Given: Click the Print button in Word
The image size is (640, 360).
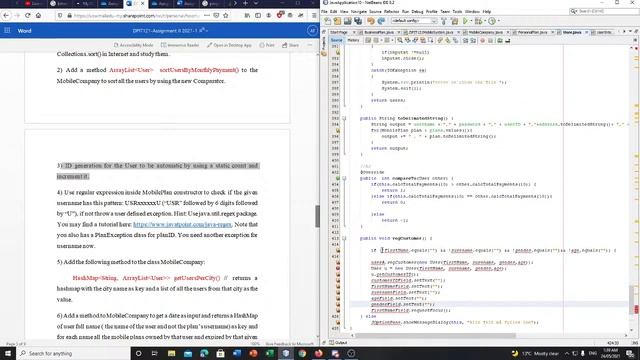Looking at the screenshot, I should point(267,45).
